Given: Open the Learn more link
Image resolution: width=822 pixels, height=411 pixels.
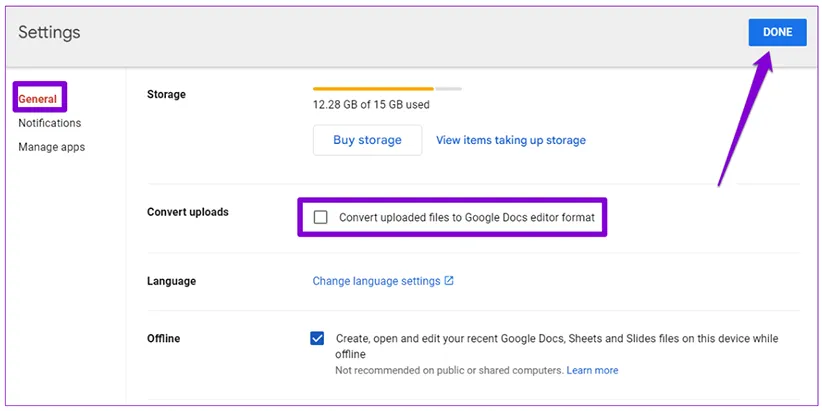Looking at the screenshot, I should pos(592,370).
